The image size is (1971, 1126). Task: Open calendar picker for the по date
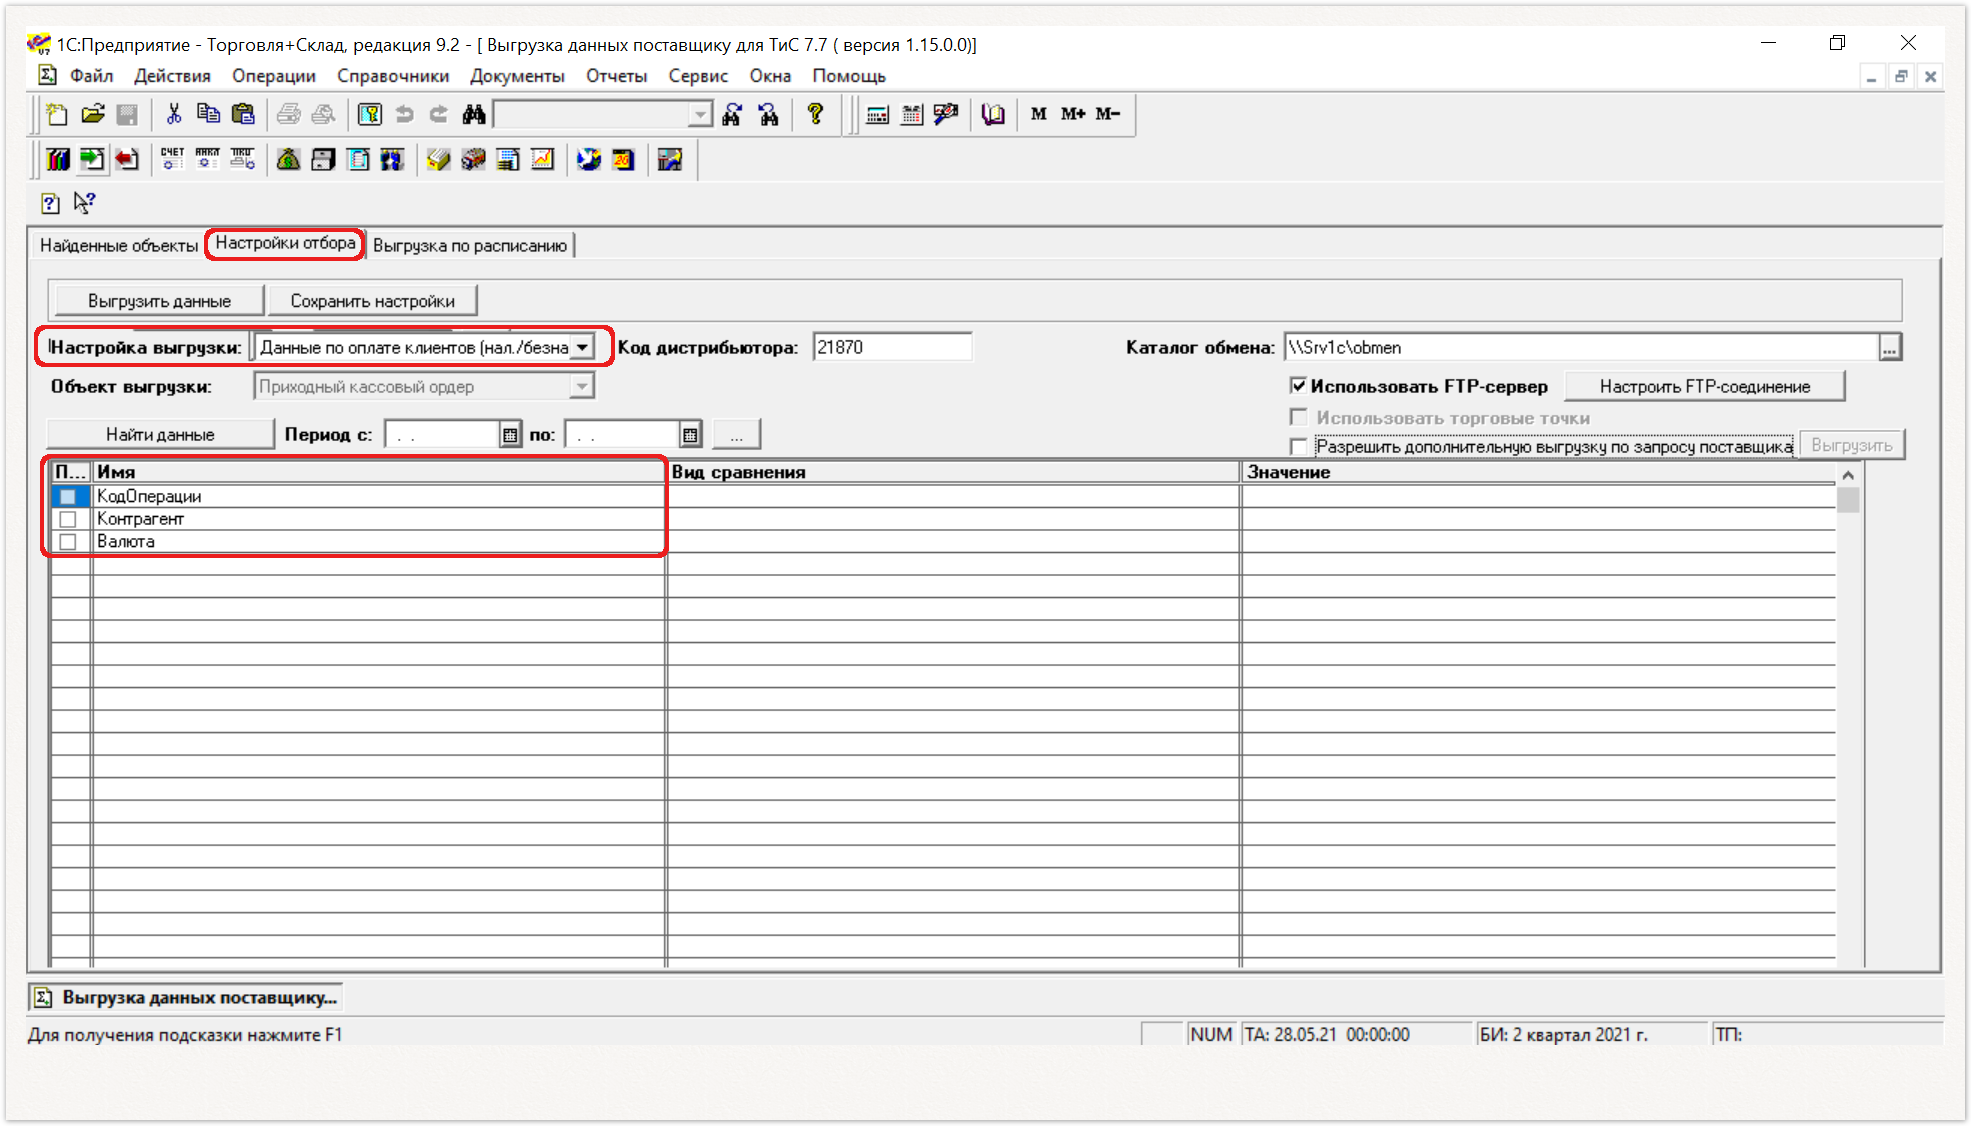[690, 435]
